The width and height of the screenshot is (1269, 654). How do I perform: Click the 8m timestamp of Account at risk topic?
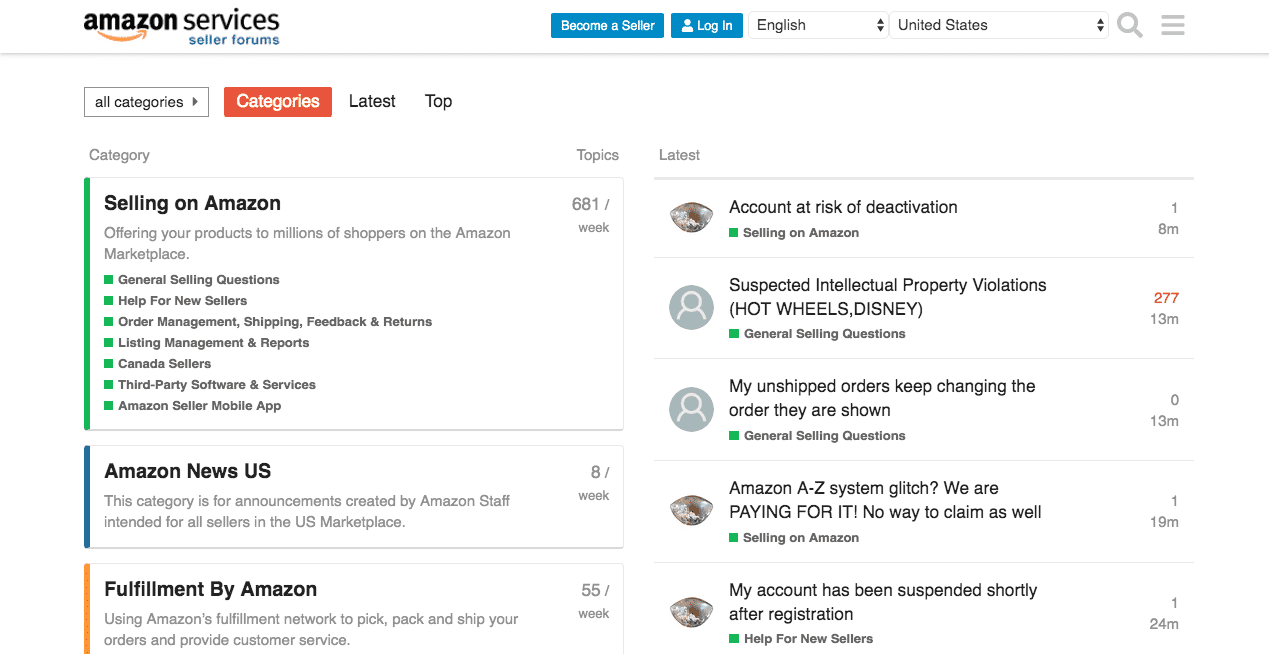(x=1168, y=229)
